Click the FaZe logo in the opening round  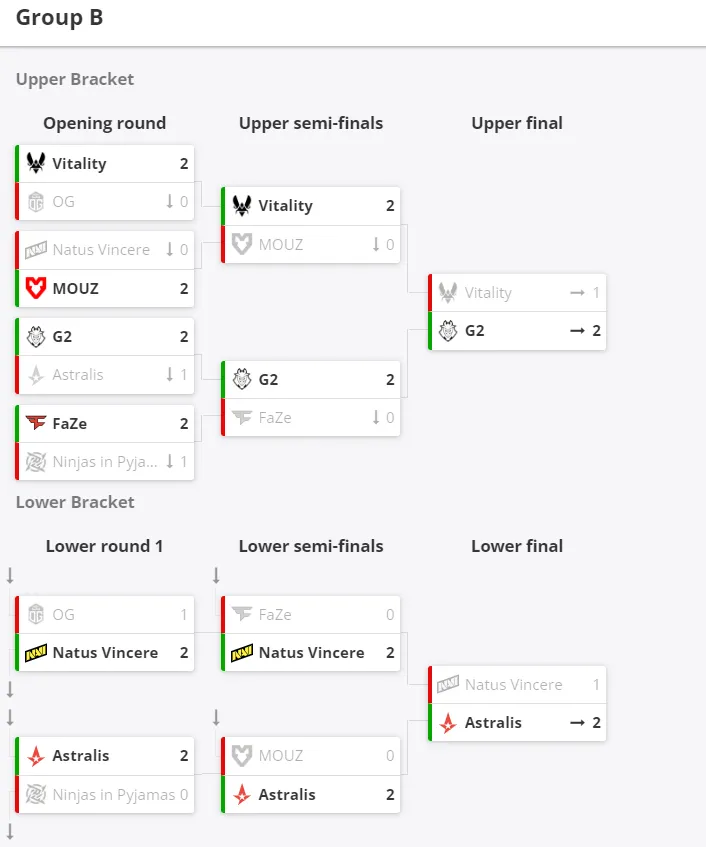36,423
